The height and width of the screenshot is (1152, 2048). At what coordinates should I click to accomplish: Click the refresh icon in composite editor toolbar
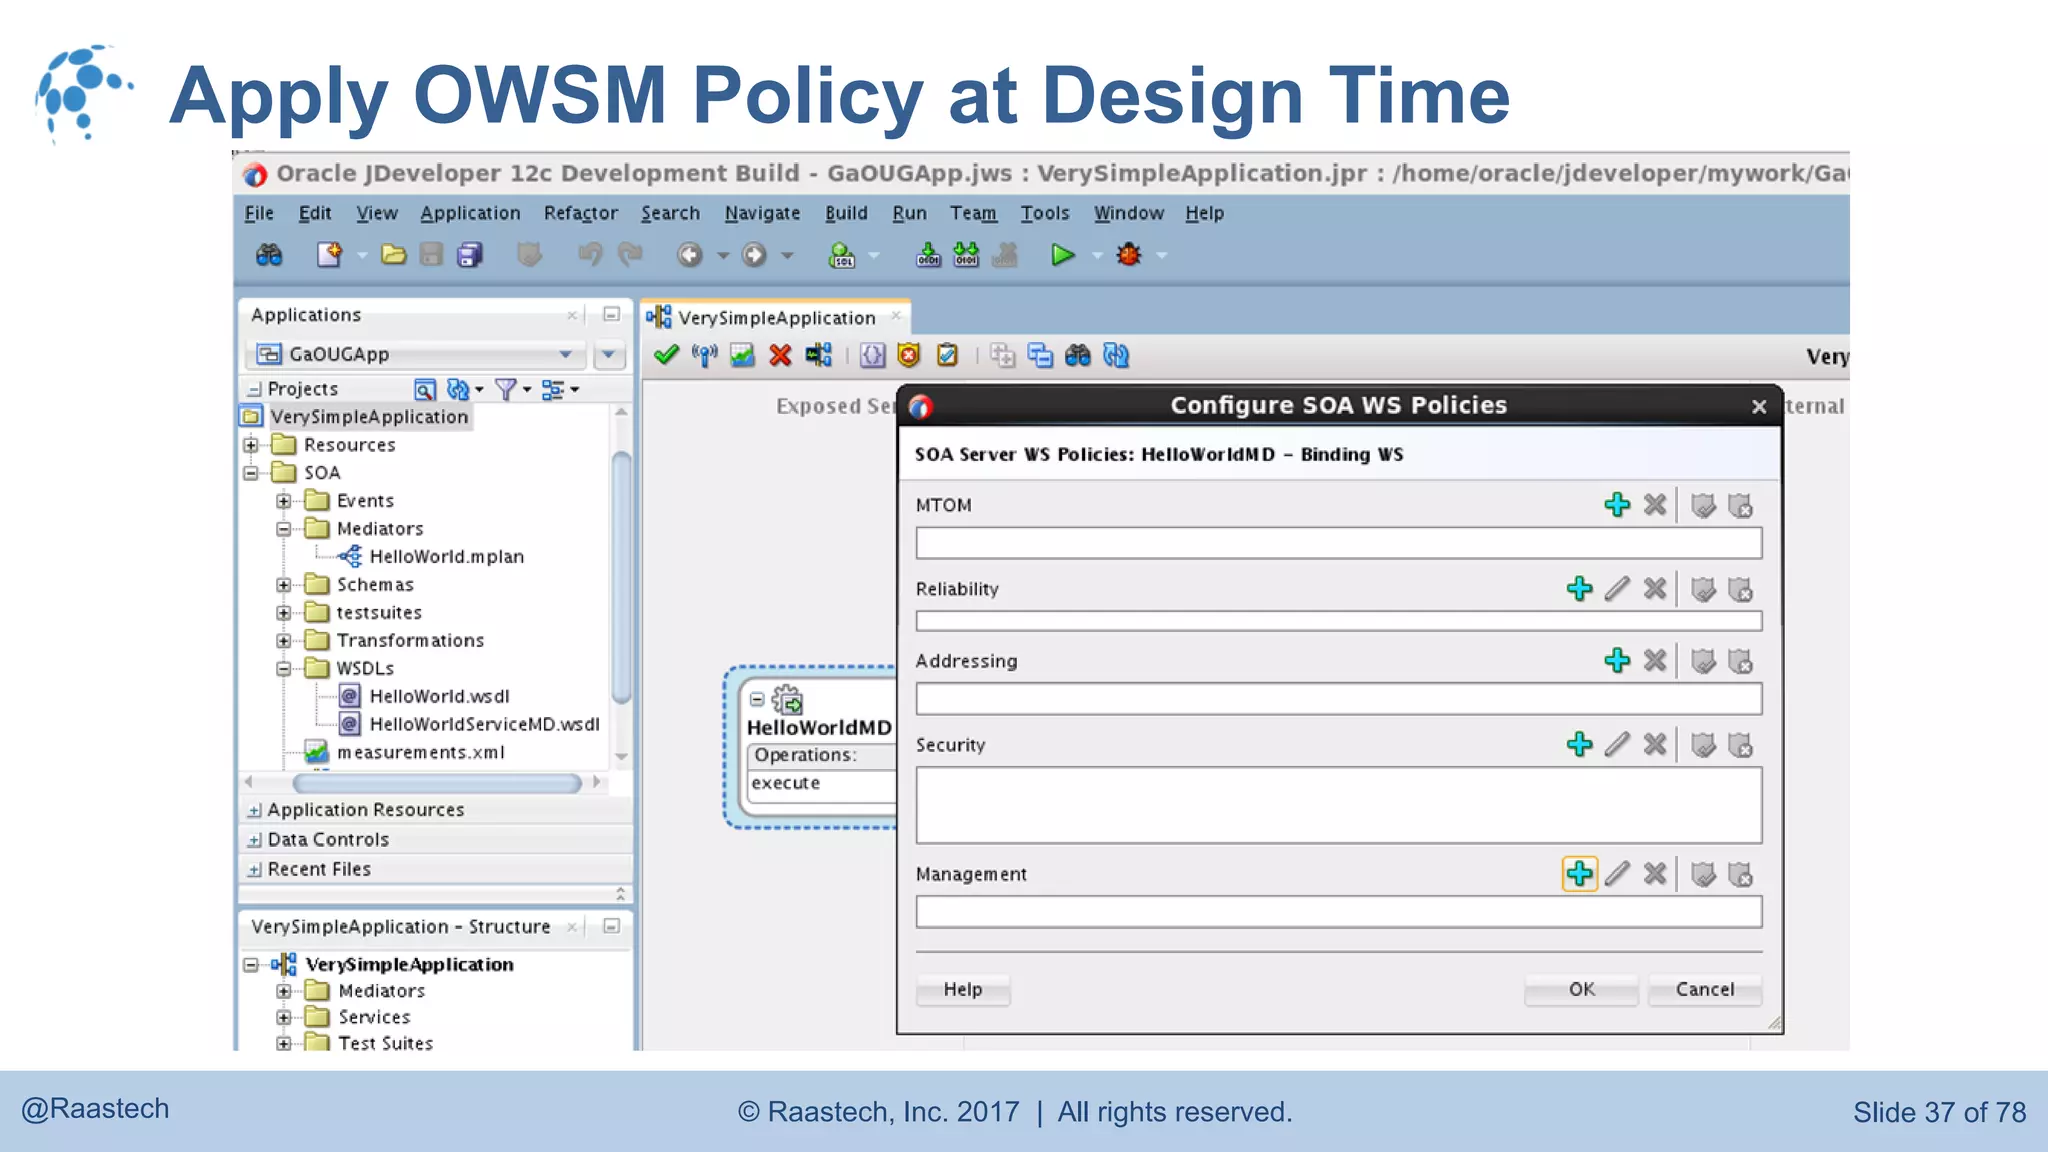pyautogui.click(x=1116, y=355)
